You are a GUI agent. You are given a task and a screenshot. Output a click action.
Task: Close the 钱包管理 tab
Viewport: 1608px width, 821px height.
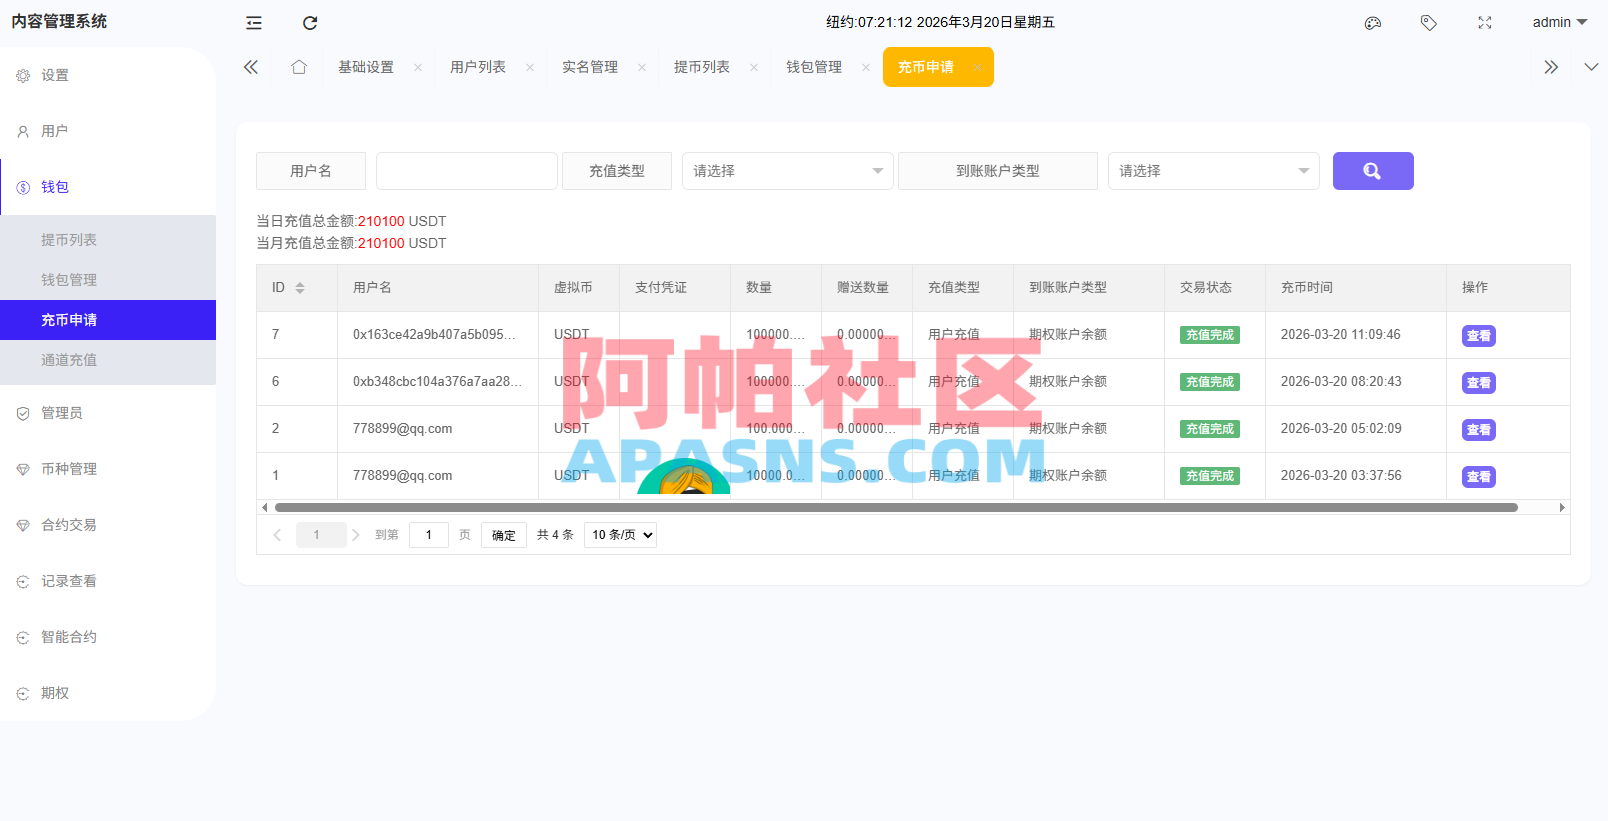866,68
